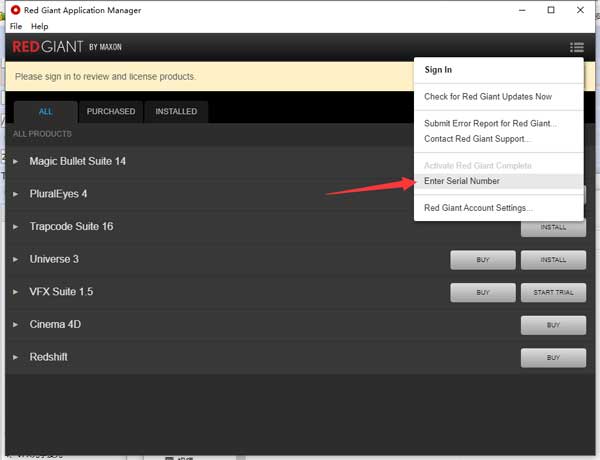Expand the VFX Suite 1.5 row
This screenshot has width=600, height=460.
[x=16, y=292]
